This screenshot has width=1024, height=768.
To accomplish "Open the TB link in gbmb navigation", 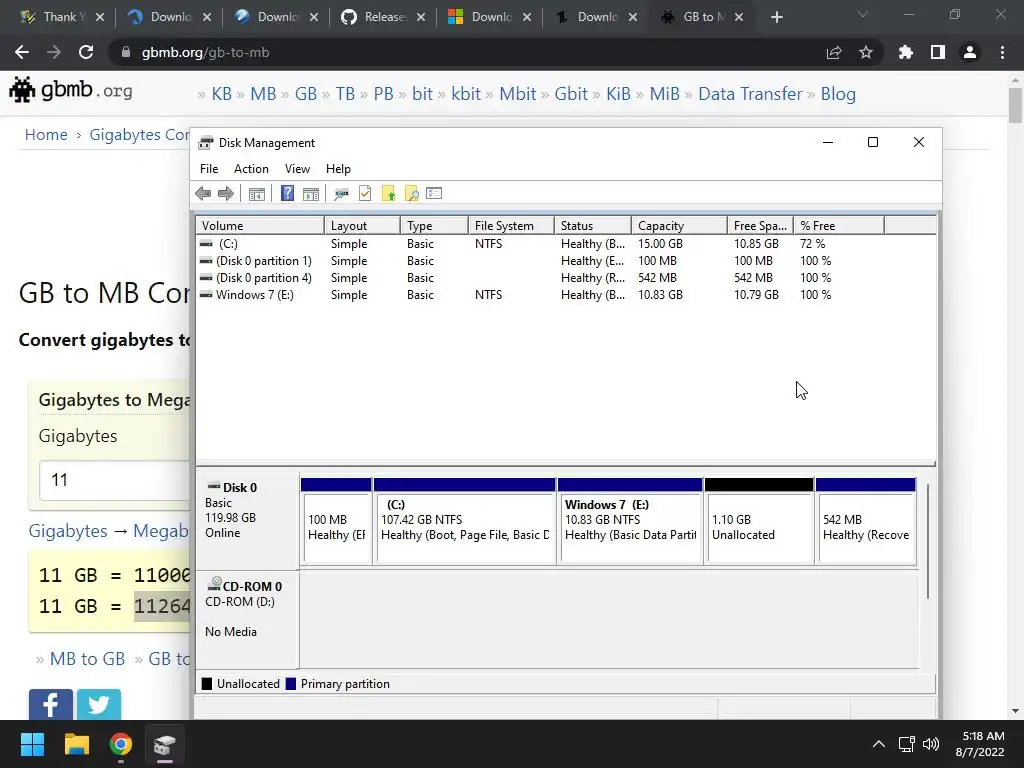I will click(x=345, y=94).
